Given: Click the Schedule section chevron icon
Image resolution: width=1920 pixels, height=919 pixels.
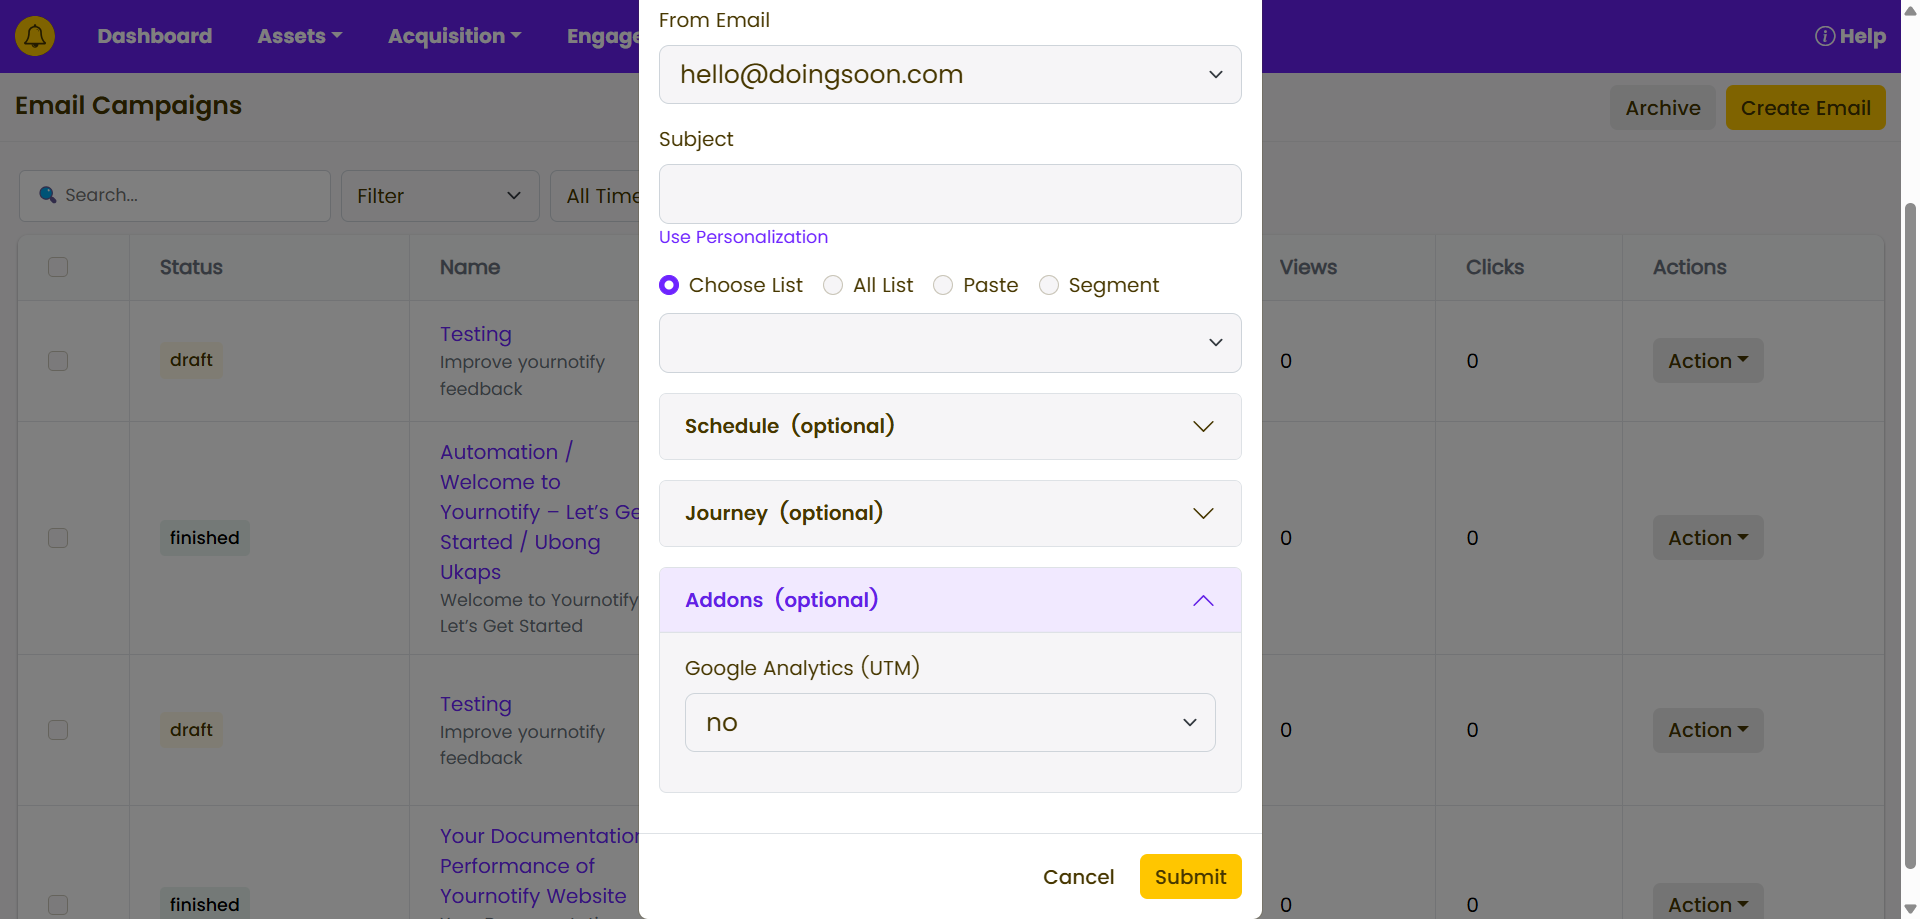Looking at the screenshot, I should (x=1203, y=427).
